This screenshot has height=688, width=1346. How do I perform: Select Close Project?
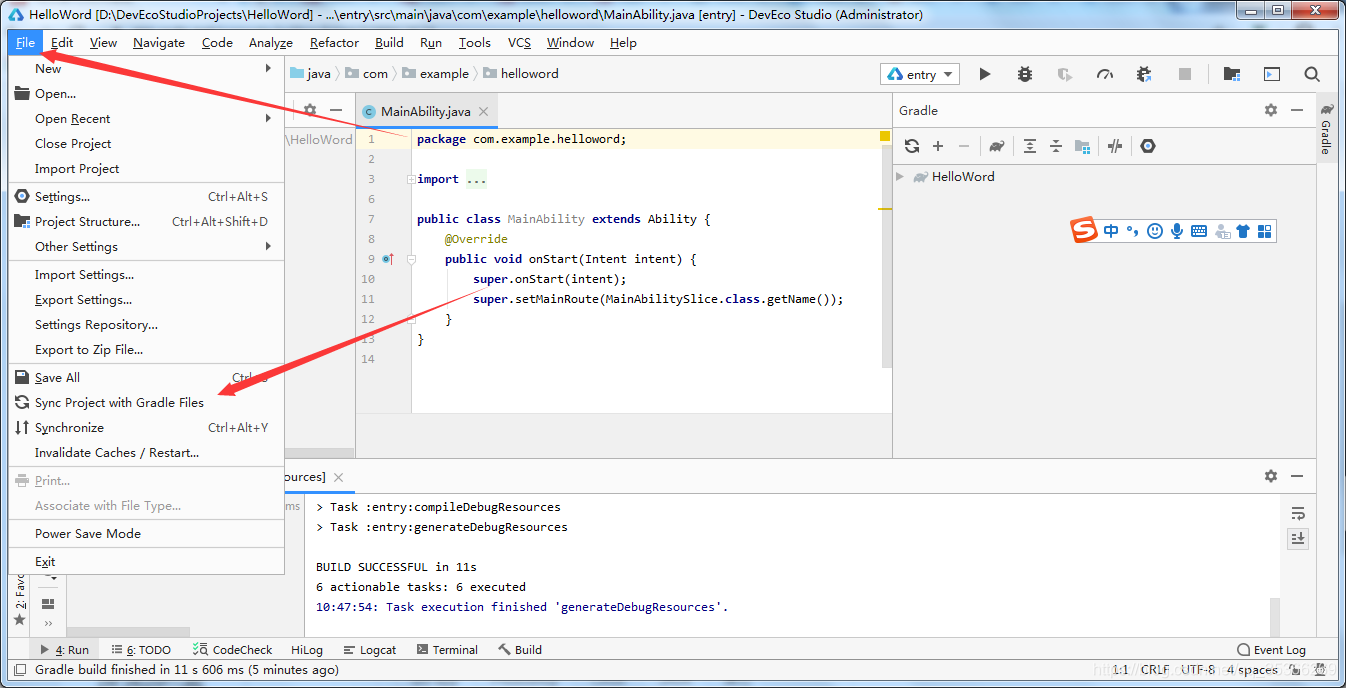147,143
